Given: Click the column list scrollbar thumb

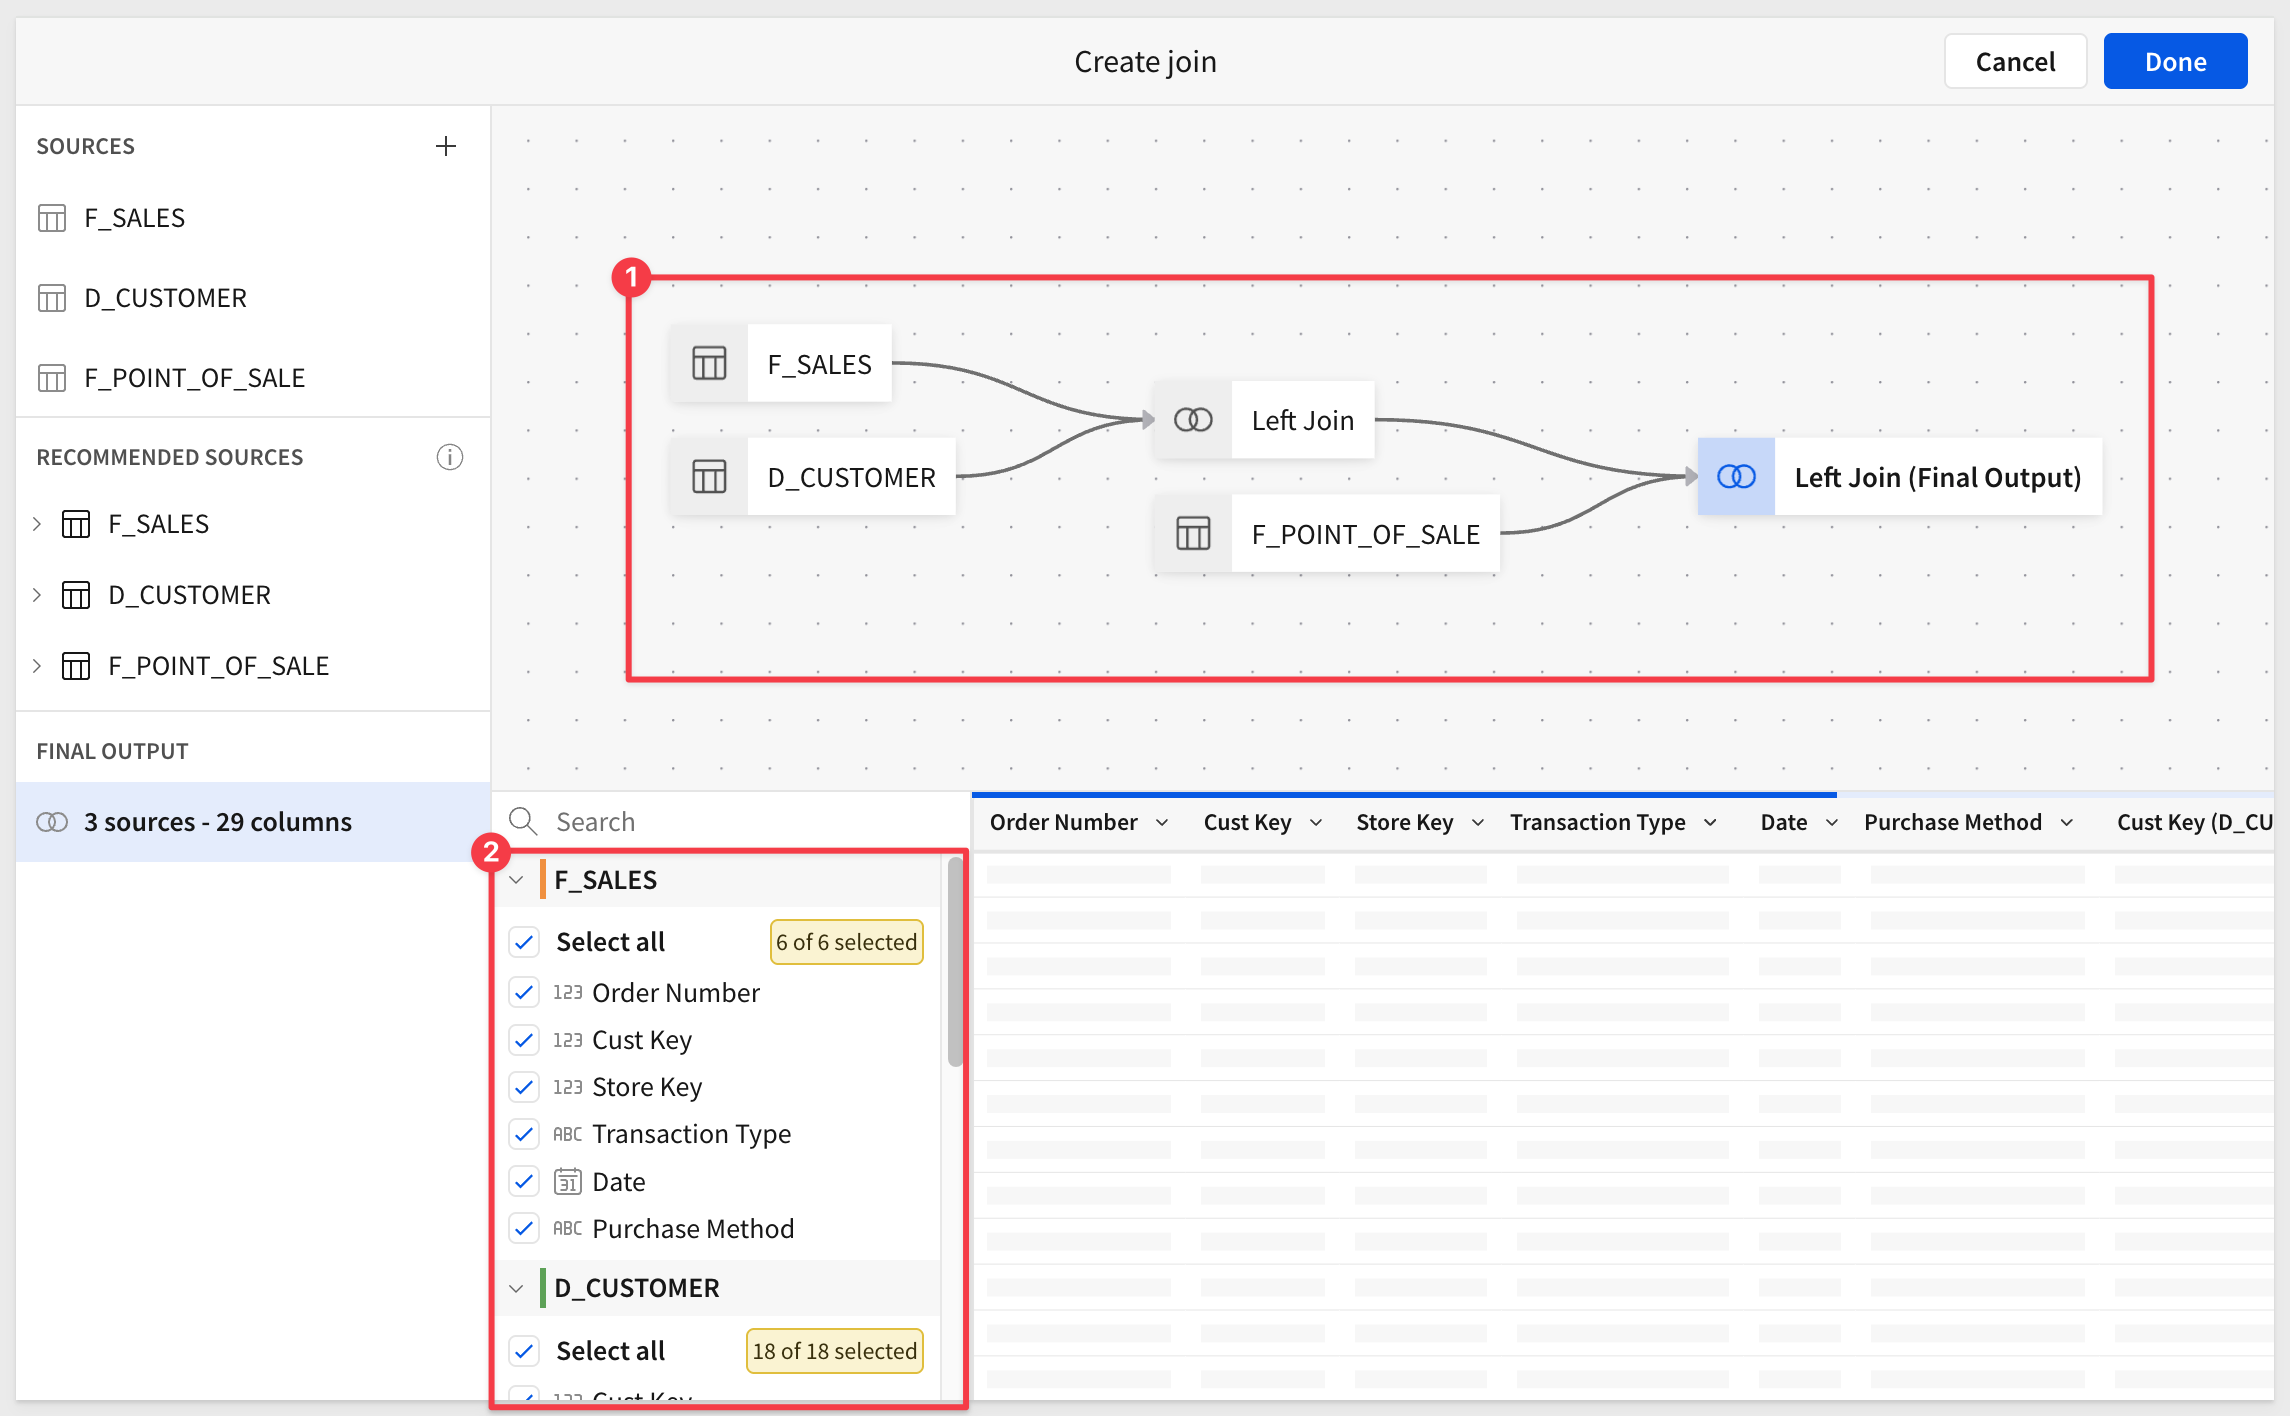Looking at the screenshot, I should (x=955, y=960).
